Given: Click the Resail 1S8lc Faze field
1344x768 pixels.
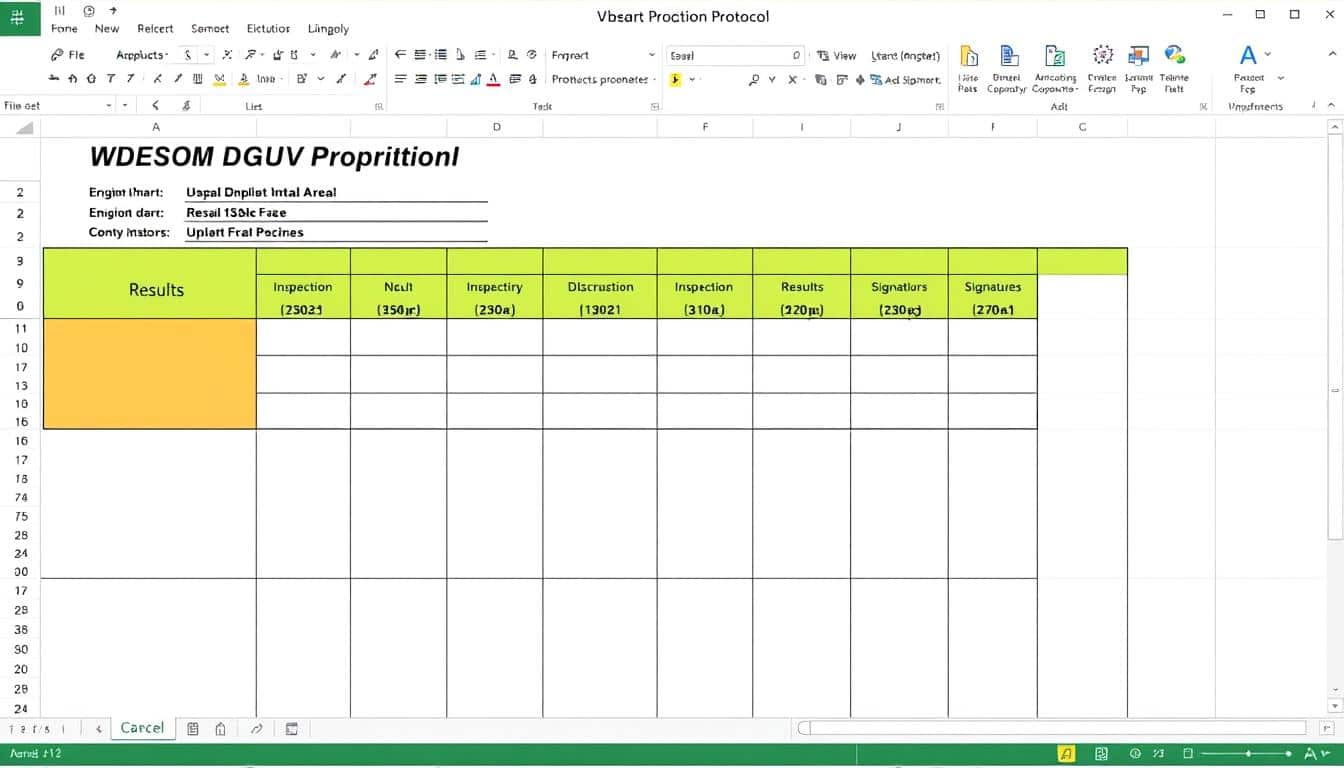Looking at the screenshot, I should pyautogui.click(x=336, y=212).
